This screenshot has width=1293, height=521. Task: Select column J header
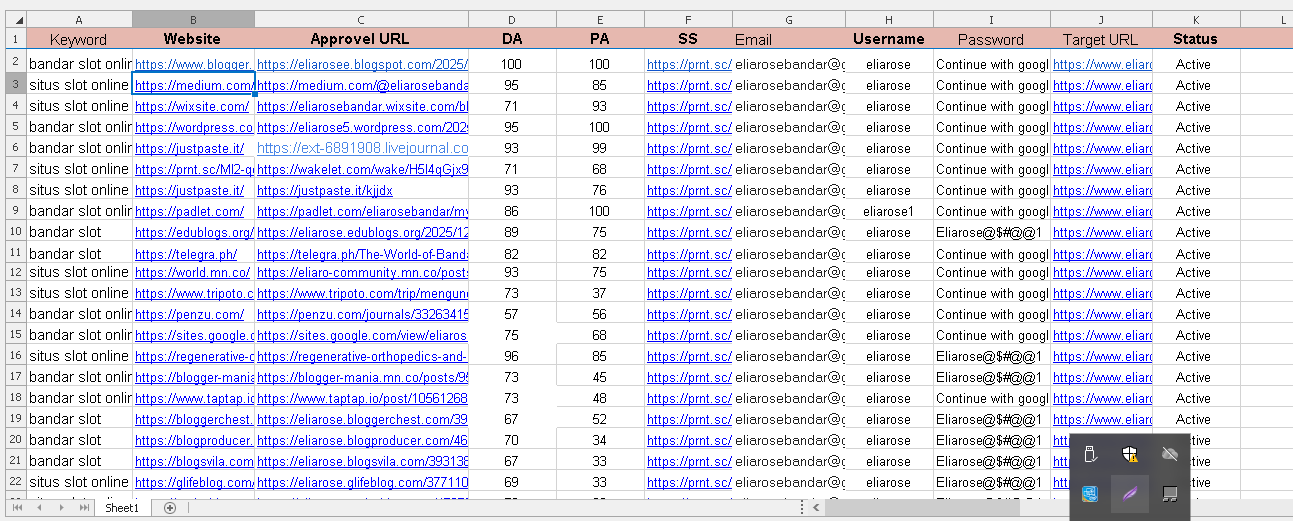pos(1101,20)
